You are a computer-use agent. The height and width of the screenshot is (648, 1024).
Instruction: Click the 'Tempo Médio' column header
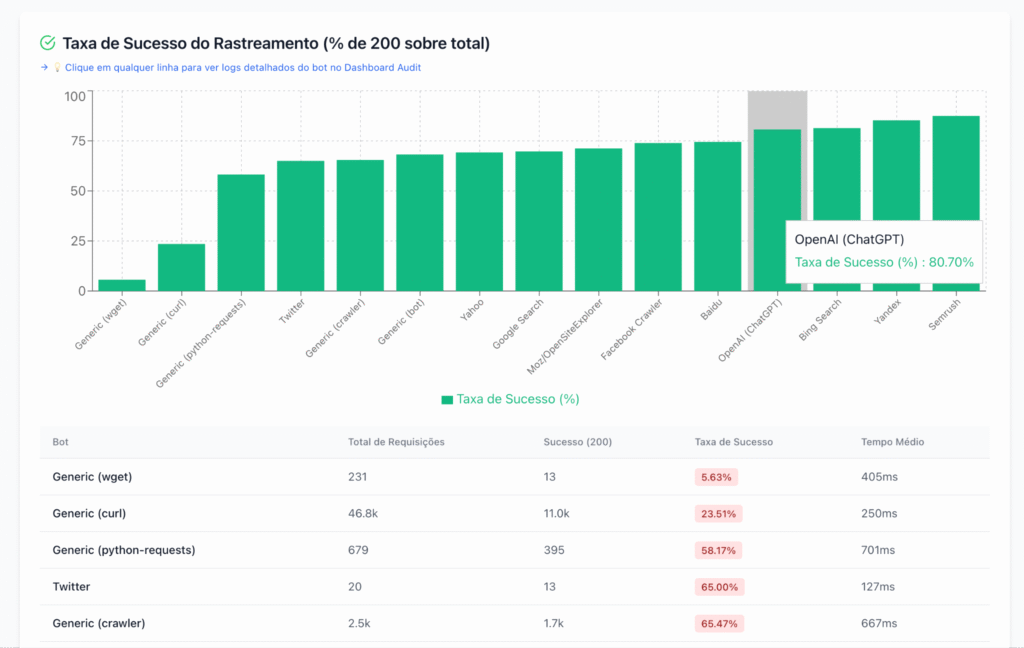[x=892, y=442]
